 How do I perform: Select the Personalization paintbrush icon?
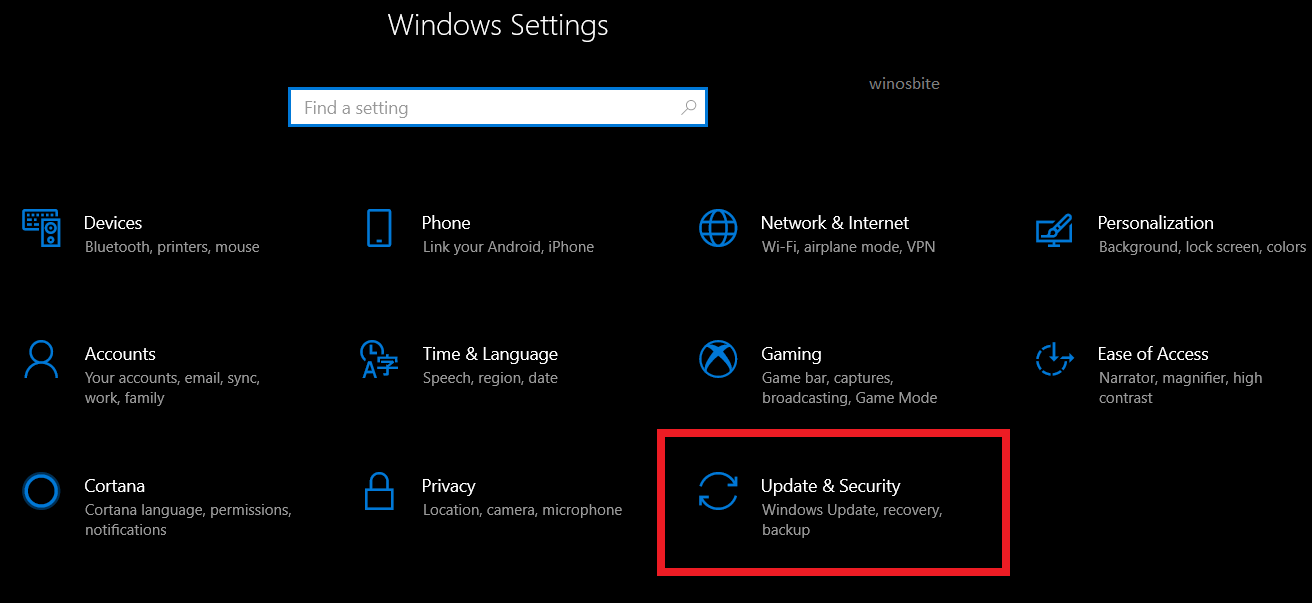(1054, 229)
